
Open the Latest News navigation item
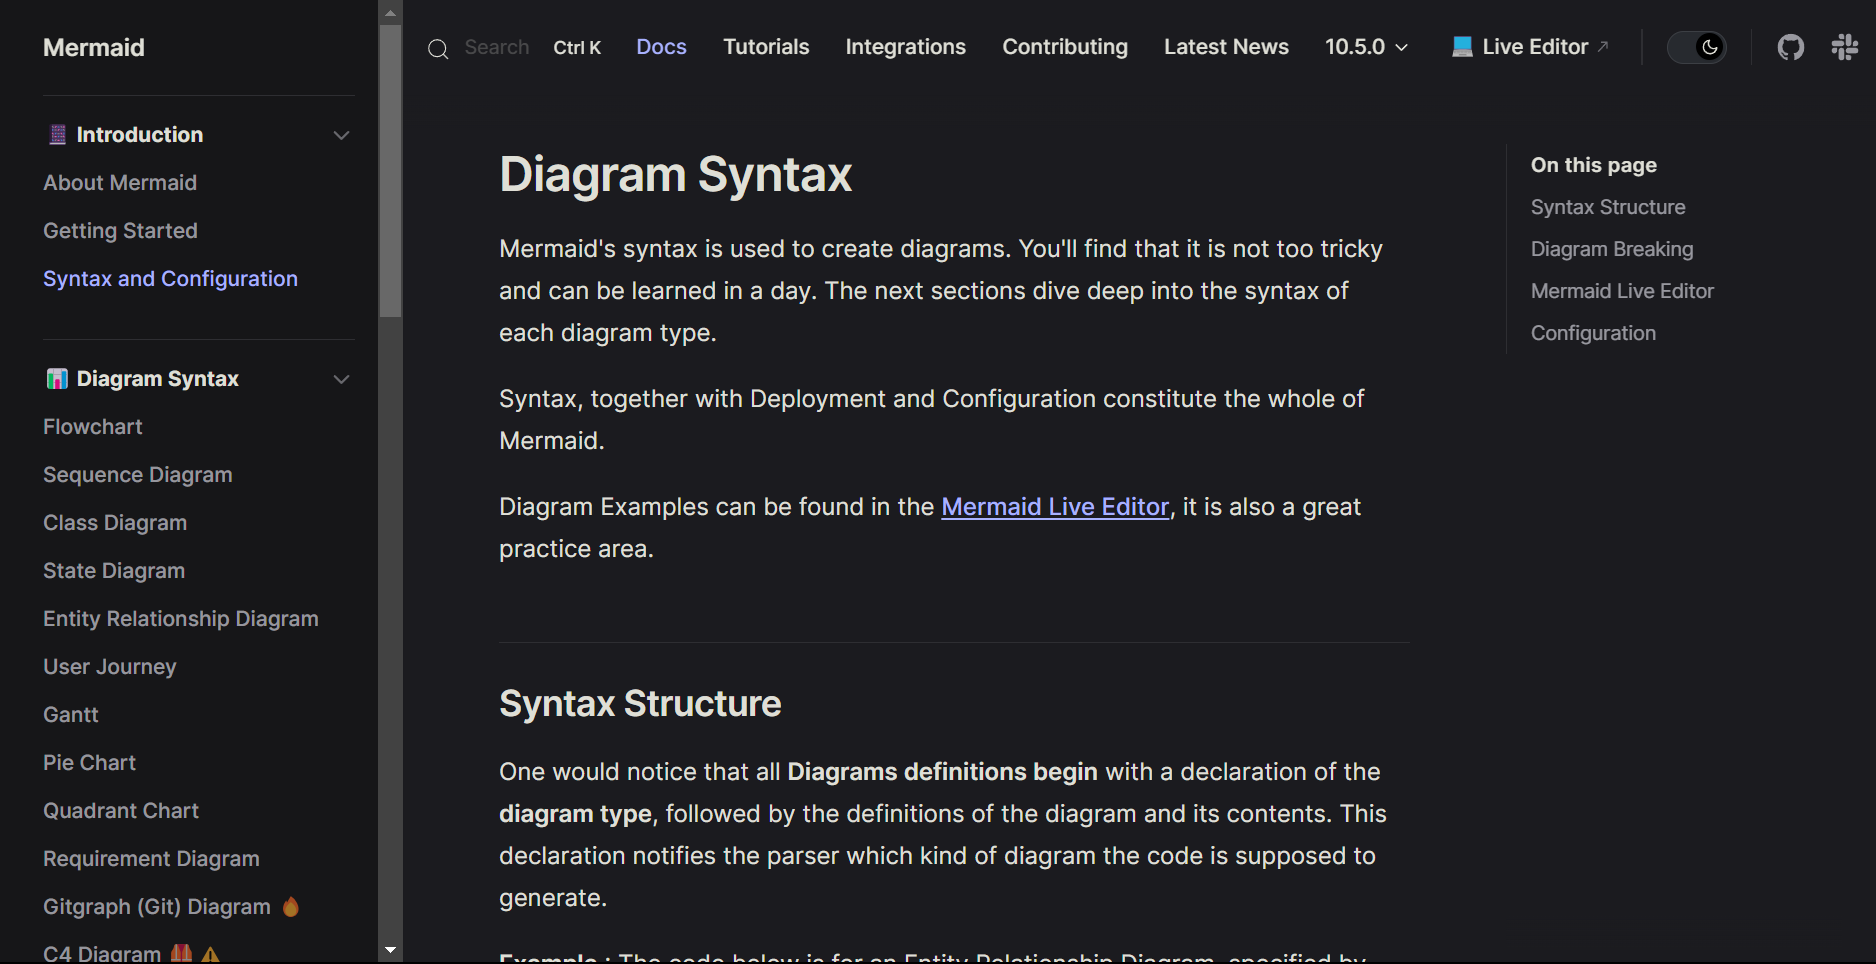[1226, 47]
